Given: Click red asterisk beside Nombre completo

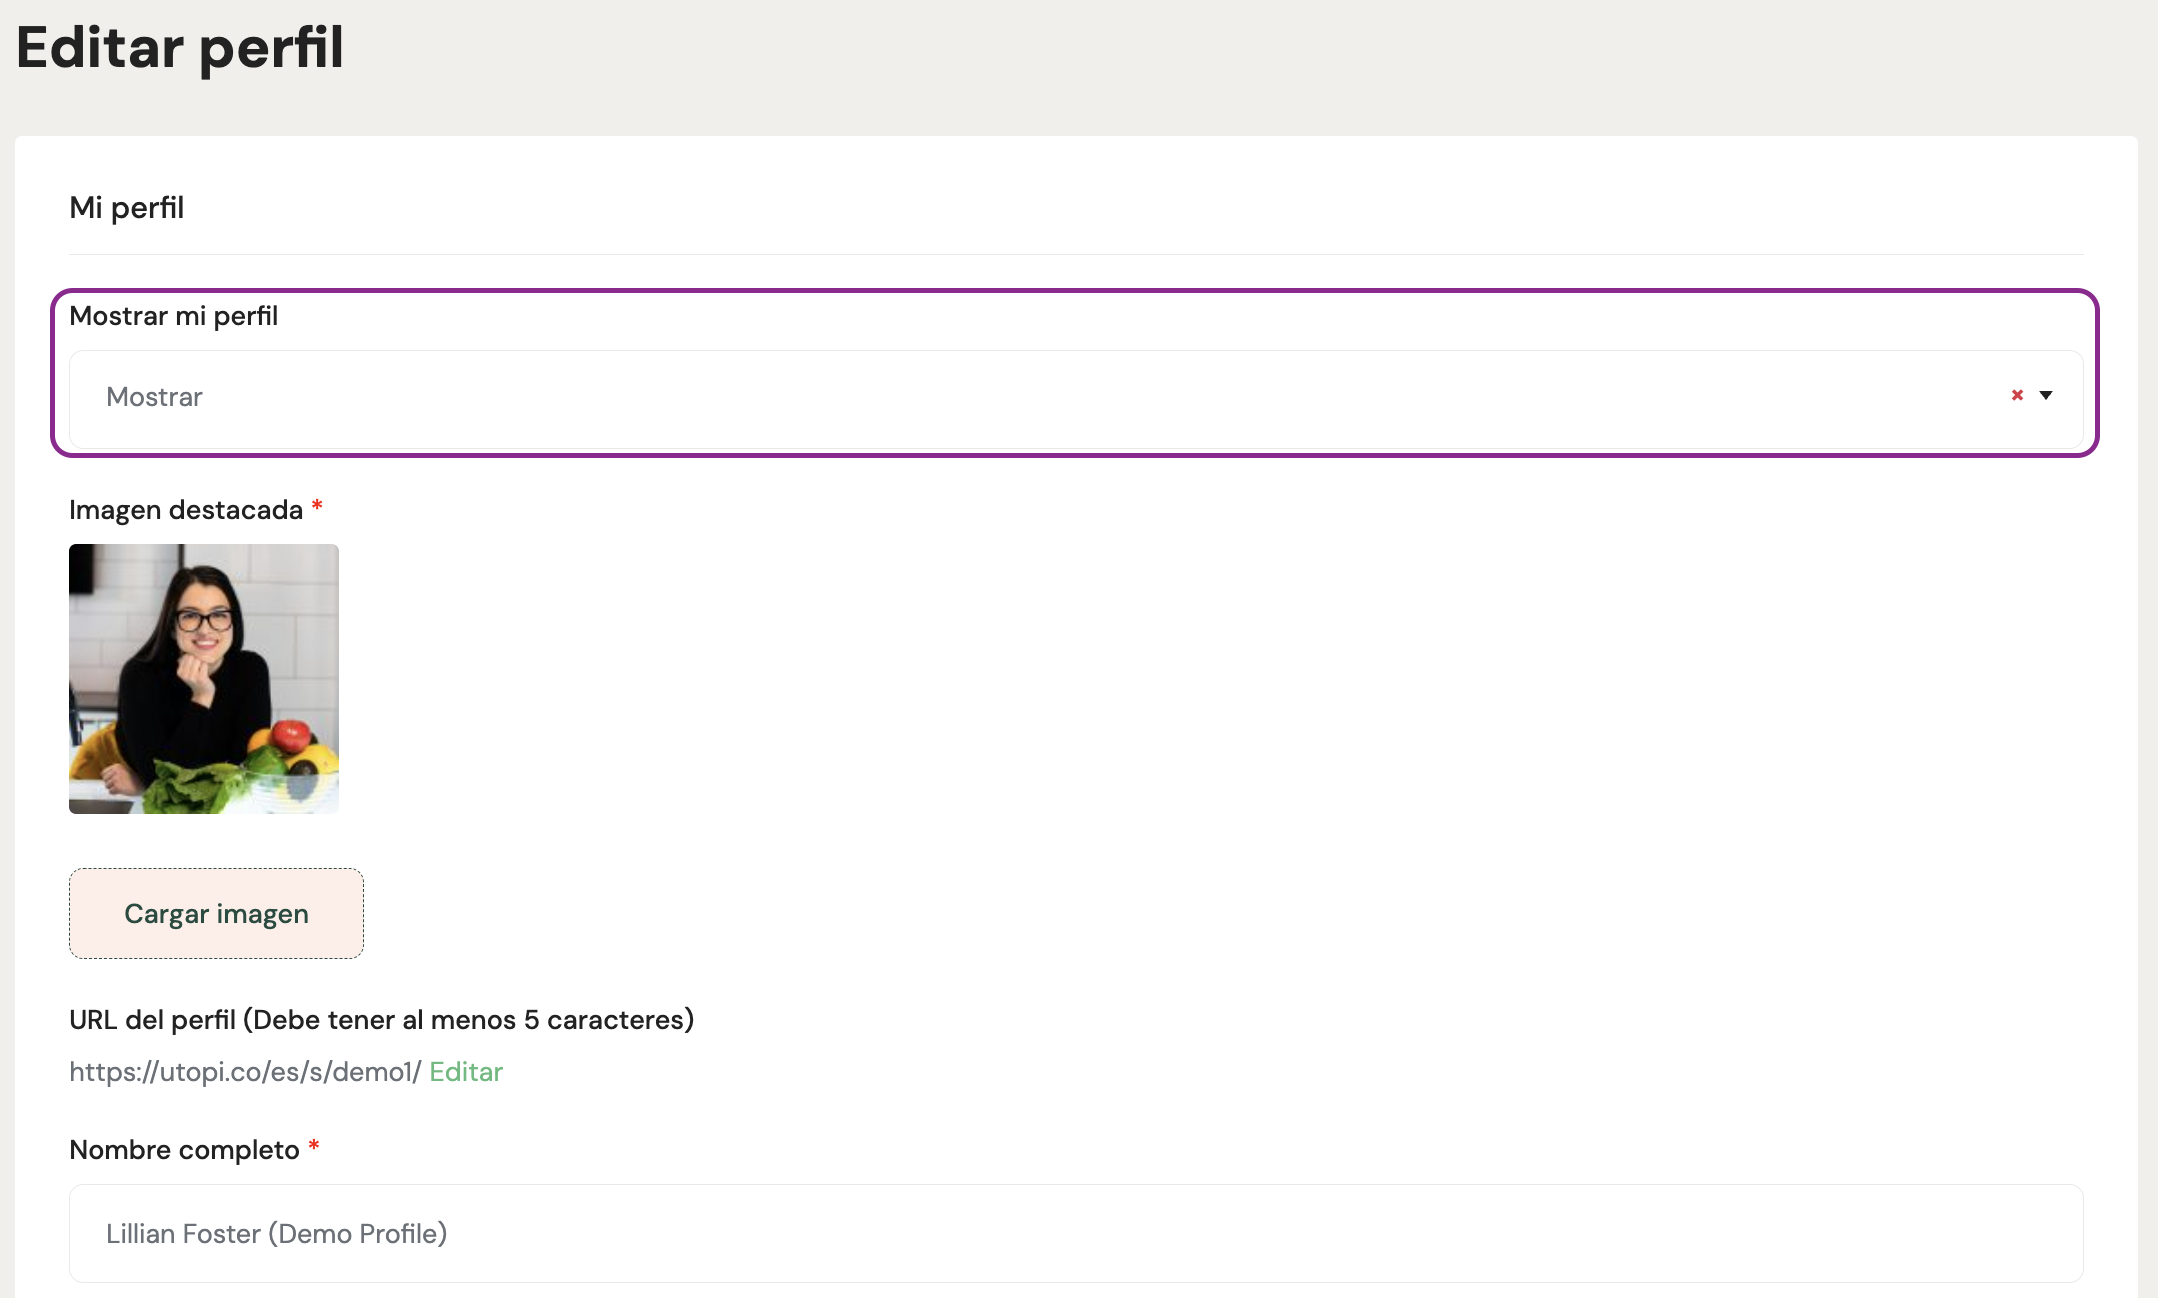Looking at the screenshot, I should [x=314, y=1146].
